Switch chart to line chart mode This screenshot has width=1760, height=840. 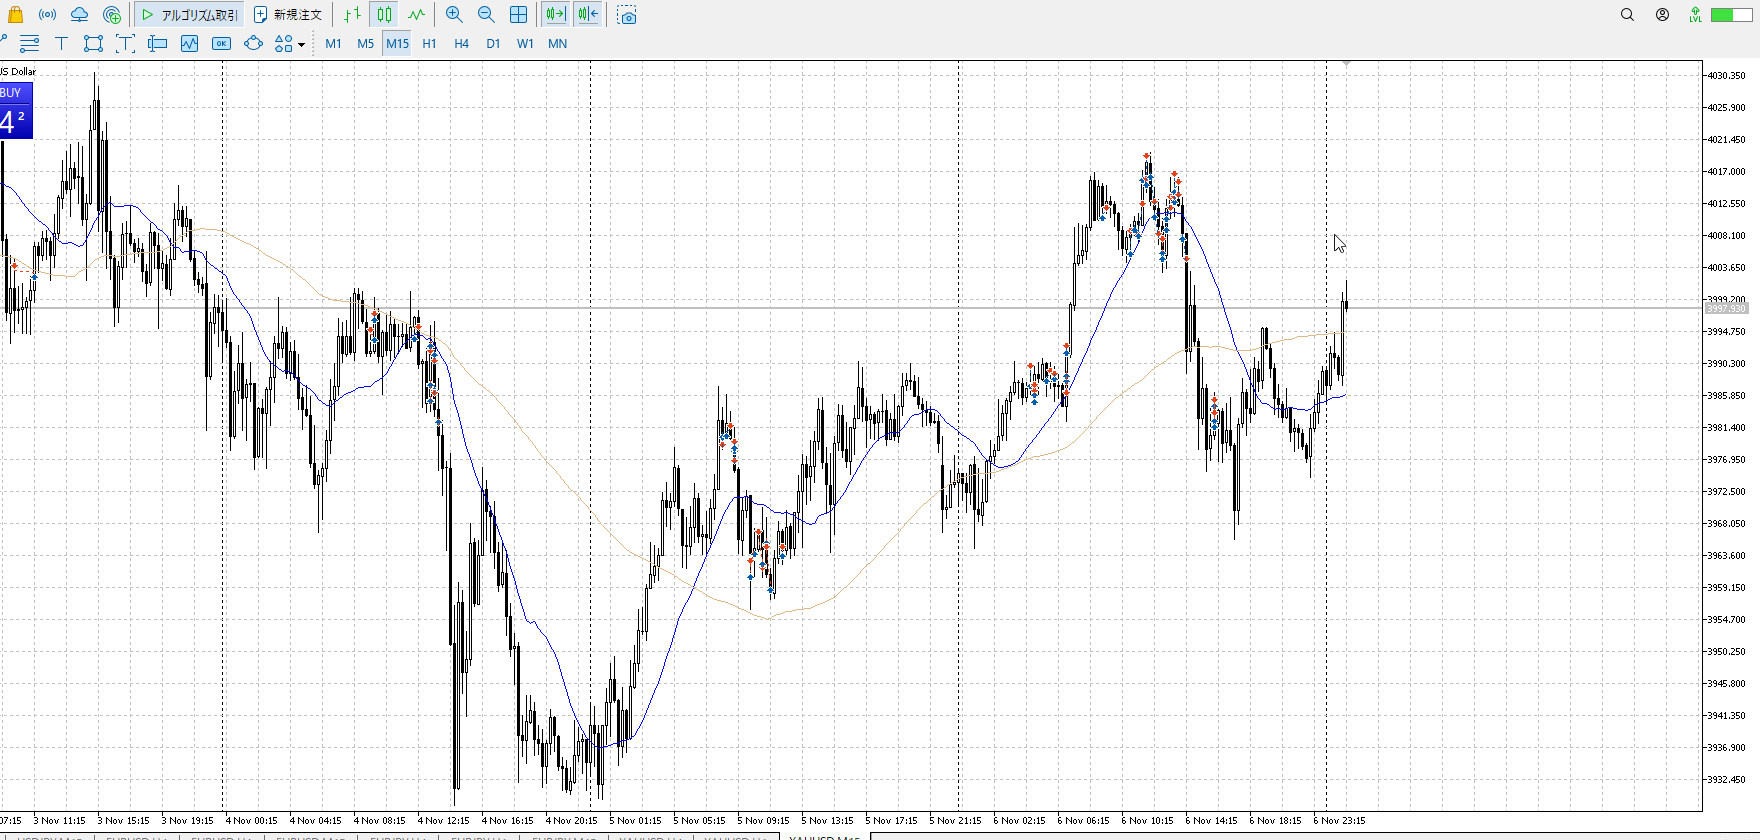(416, 15)
